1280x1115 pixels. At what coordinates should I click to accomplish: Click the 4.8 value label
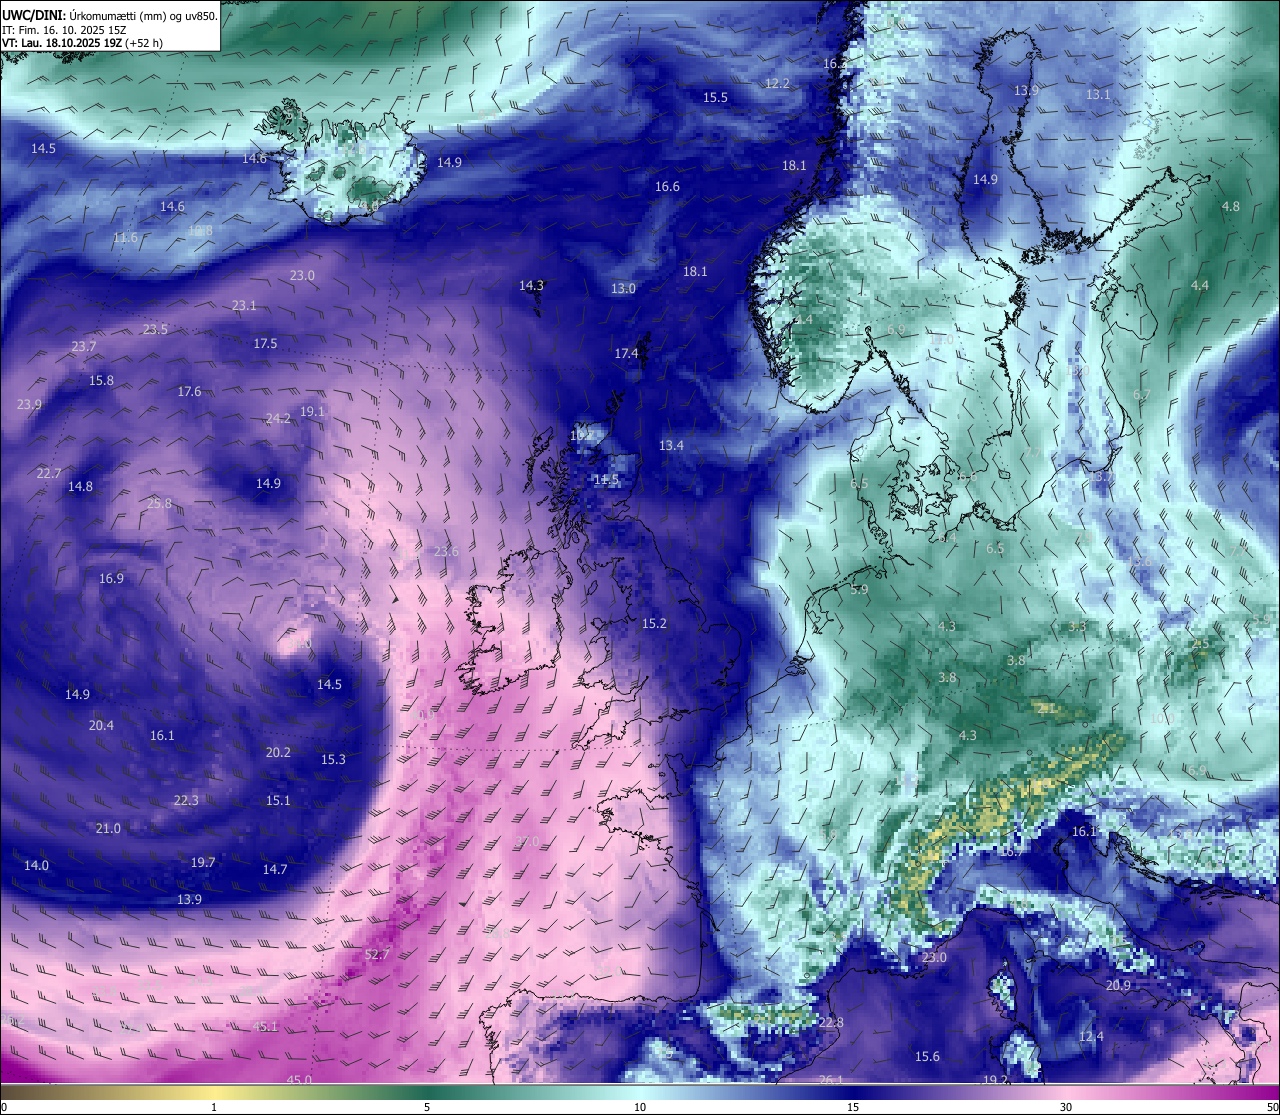tap(1231, 207)
